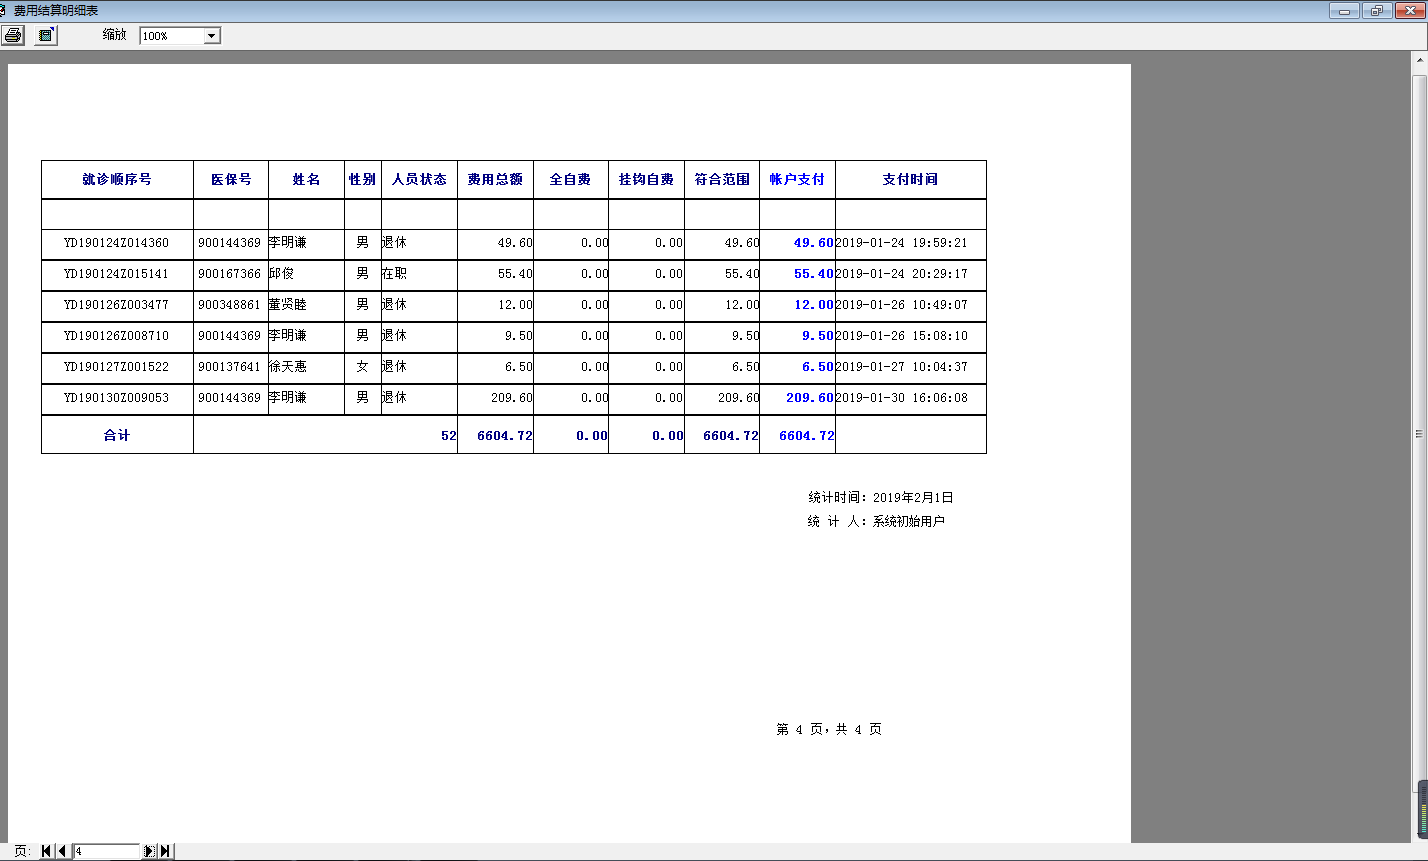
Task: Click the notebook export icon in the toolbar
Action: pos(45,35)
